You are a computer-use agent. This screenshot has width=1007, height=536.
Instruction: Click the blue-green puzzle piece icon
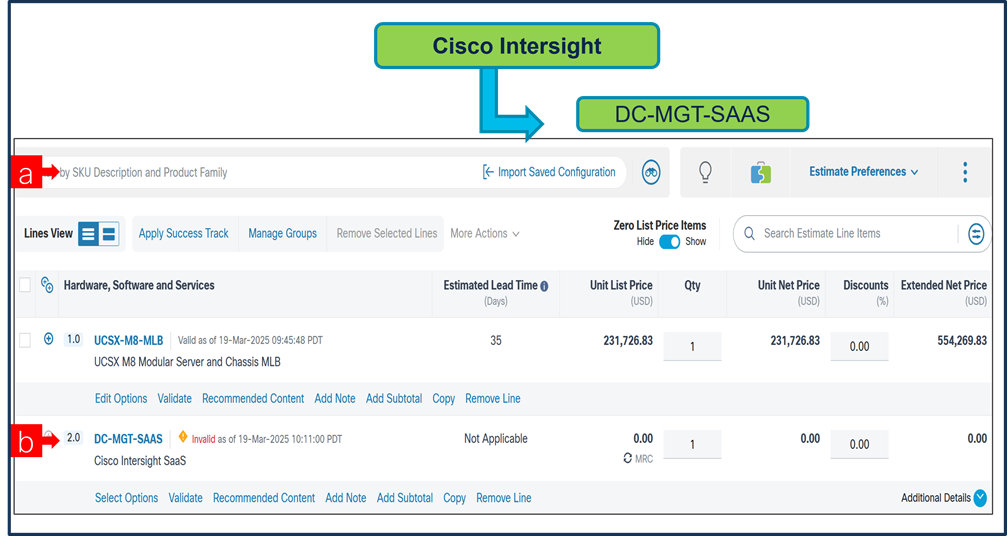(x=761, y=172)
